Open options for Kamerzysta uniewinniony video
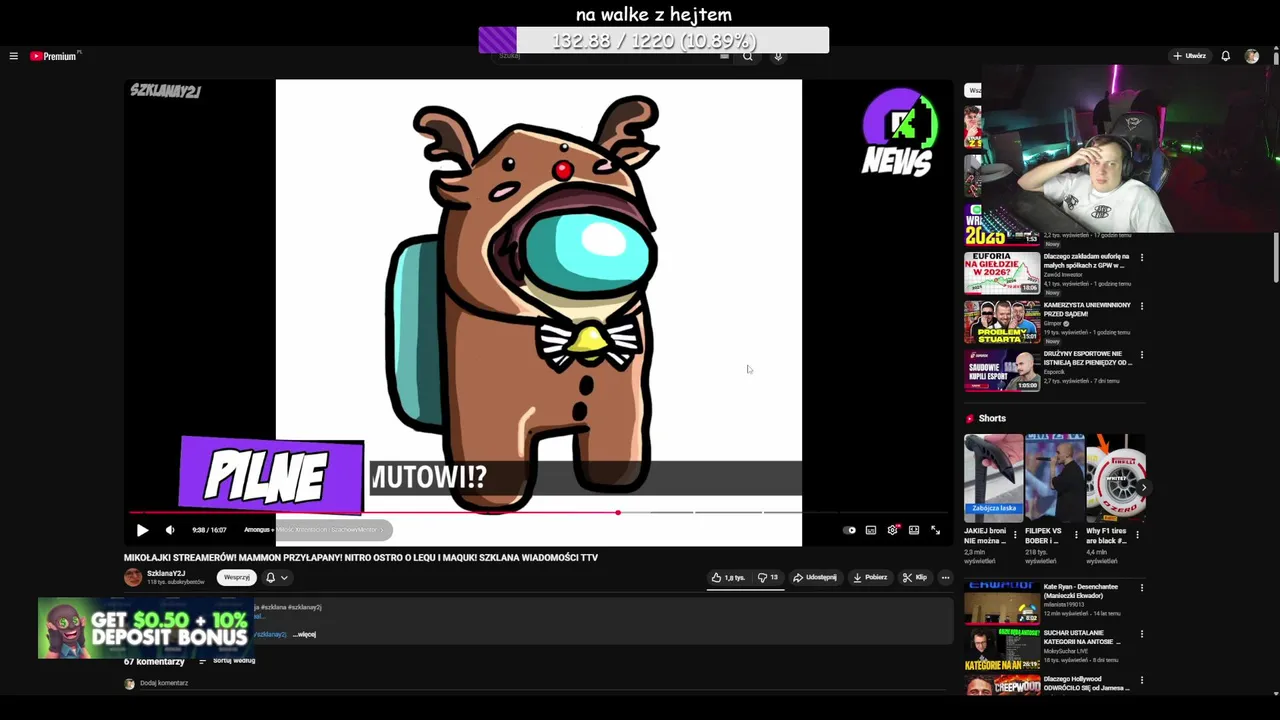 tap(1142, 306)
